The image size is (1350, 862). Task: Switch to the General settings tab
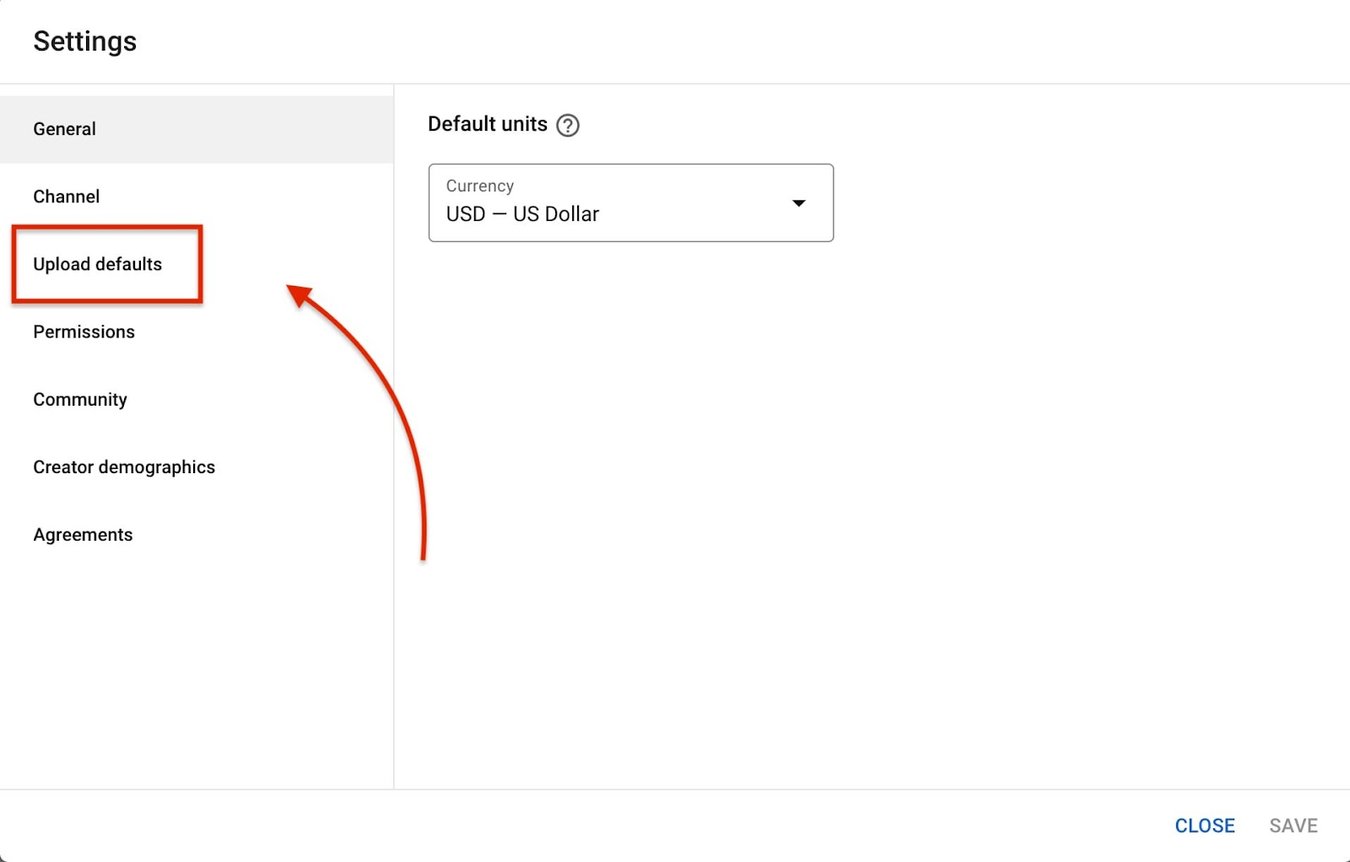pyautogui.click(x=64, y=129)
